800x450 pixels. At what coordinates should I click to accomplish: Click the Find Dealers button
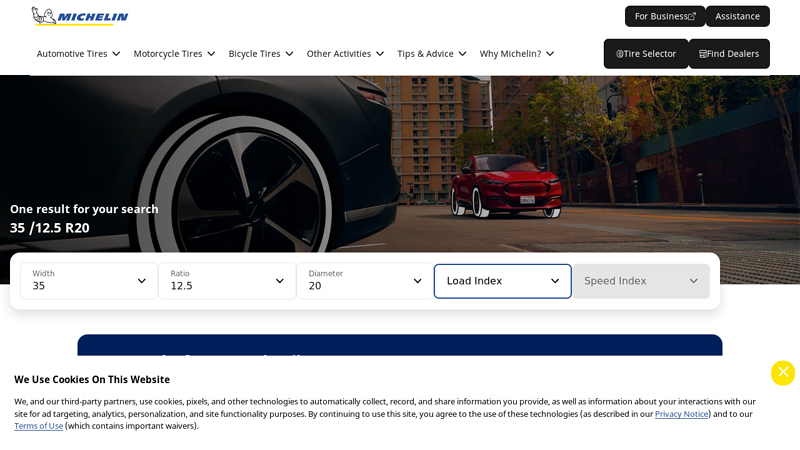[729, 54]
